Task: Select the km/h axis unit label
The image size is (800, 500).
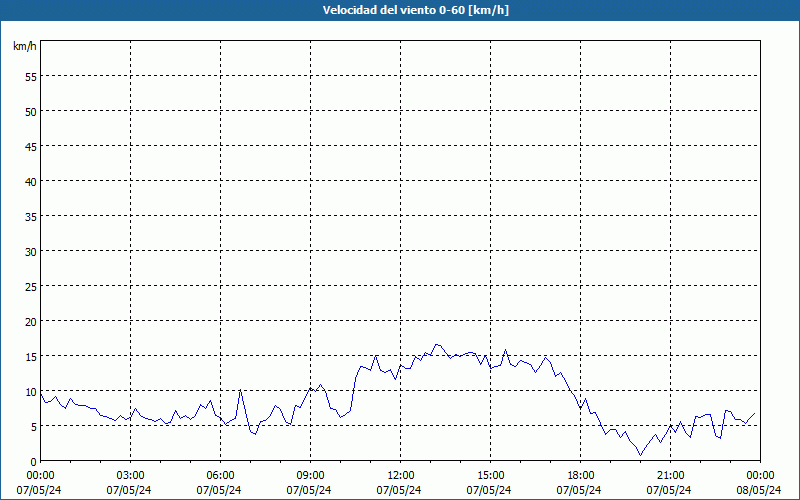Action: (25, 47)
